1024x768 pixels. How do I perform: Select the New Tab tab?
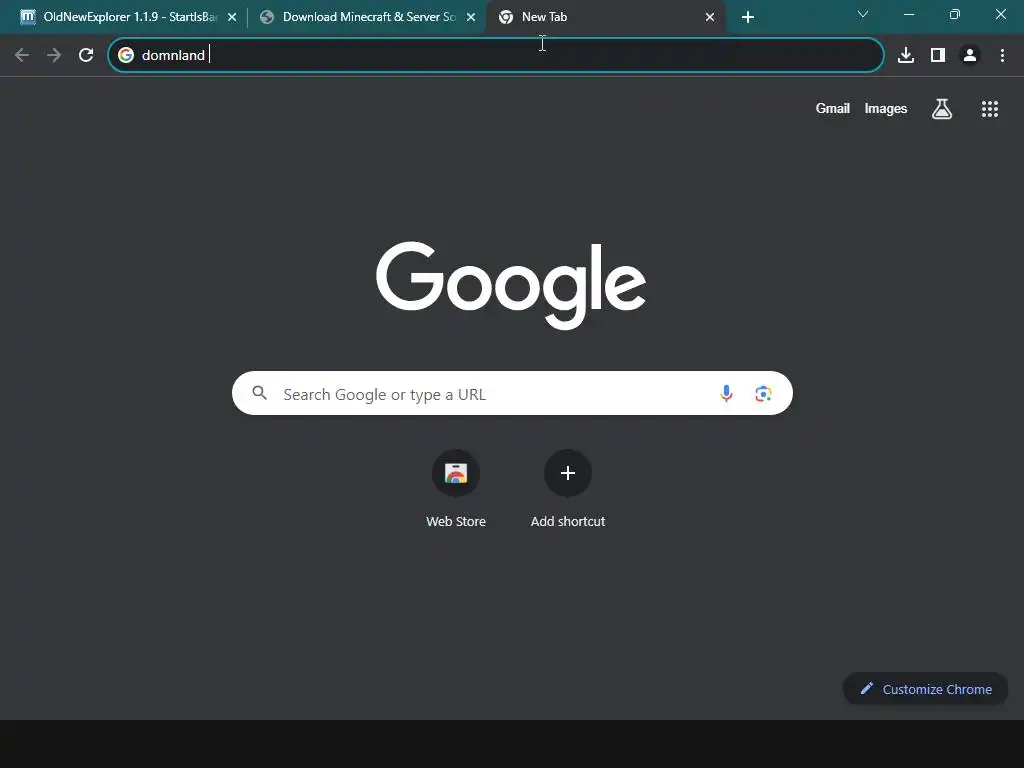pyautogui.click(x=605, y=17)
